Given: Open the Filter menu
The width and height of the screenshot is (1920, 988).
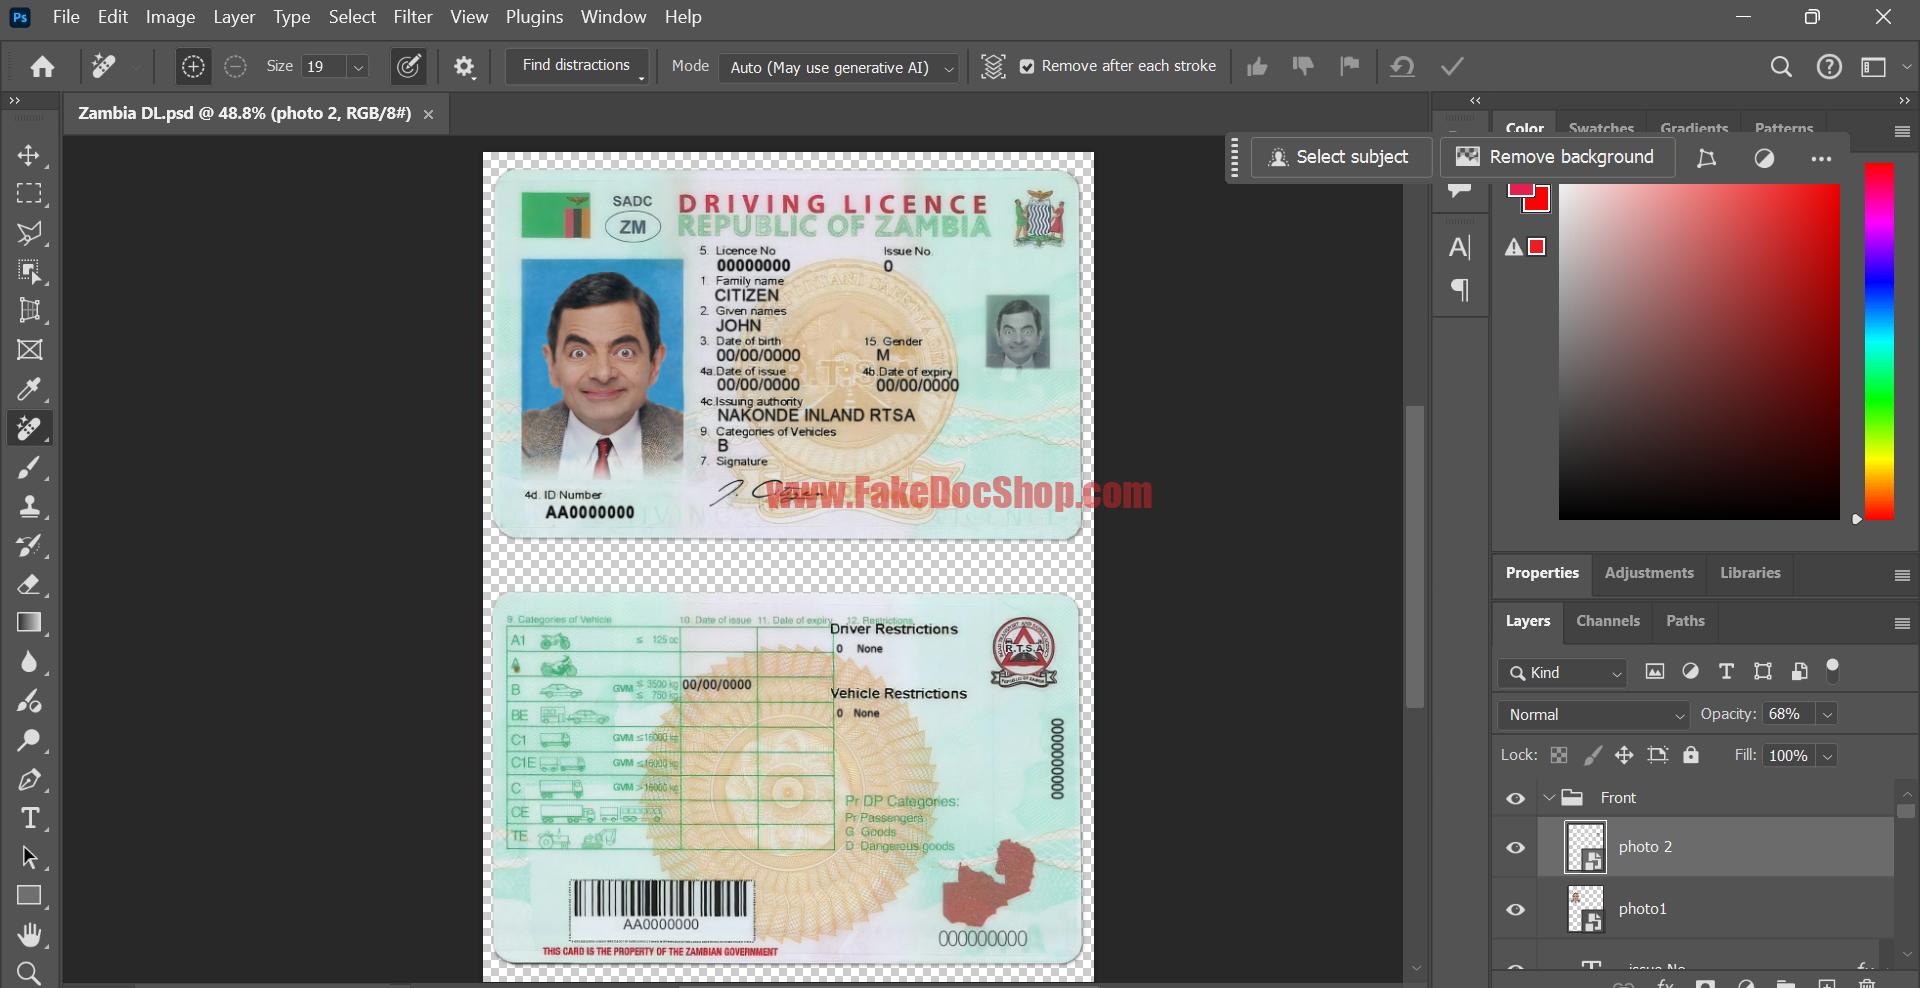Looking at the screenshot, I should pyautogui.click(x=413, y=17).
